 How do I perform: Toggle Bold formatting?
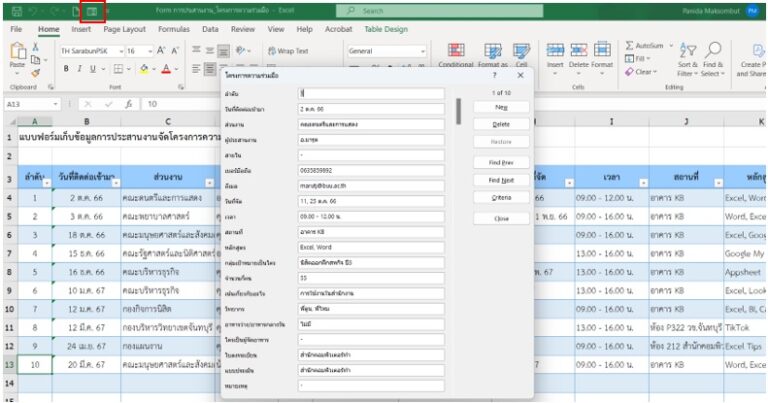[x=66, y=68]
